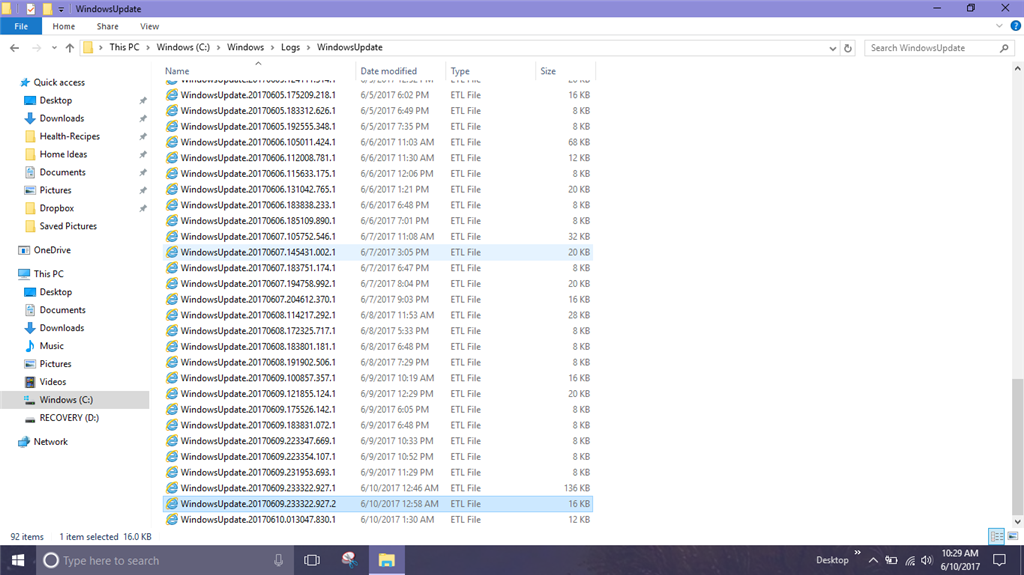Click the scrollbar up arrow of file list
The image size is (1024, 575).
click(x=1017, y=68)
